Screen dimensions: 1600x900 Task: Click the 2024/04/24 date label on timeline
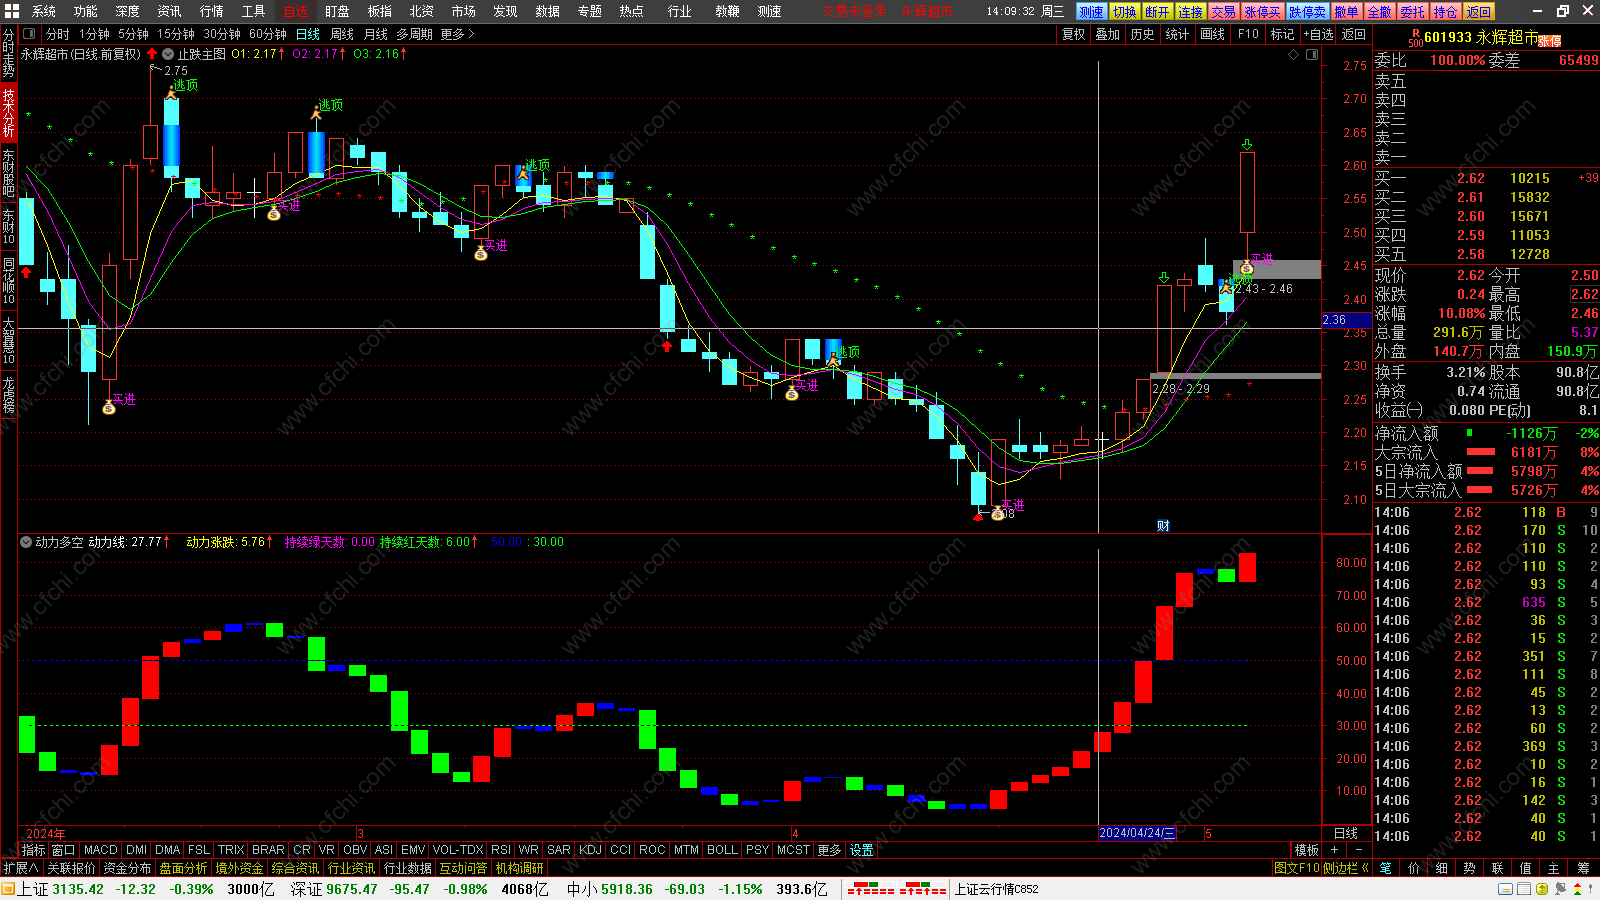tap(1138, 833)
